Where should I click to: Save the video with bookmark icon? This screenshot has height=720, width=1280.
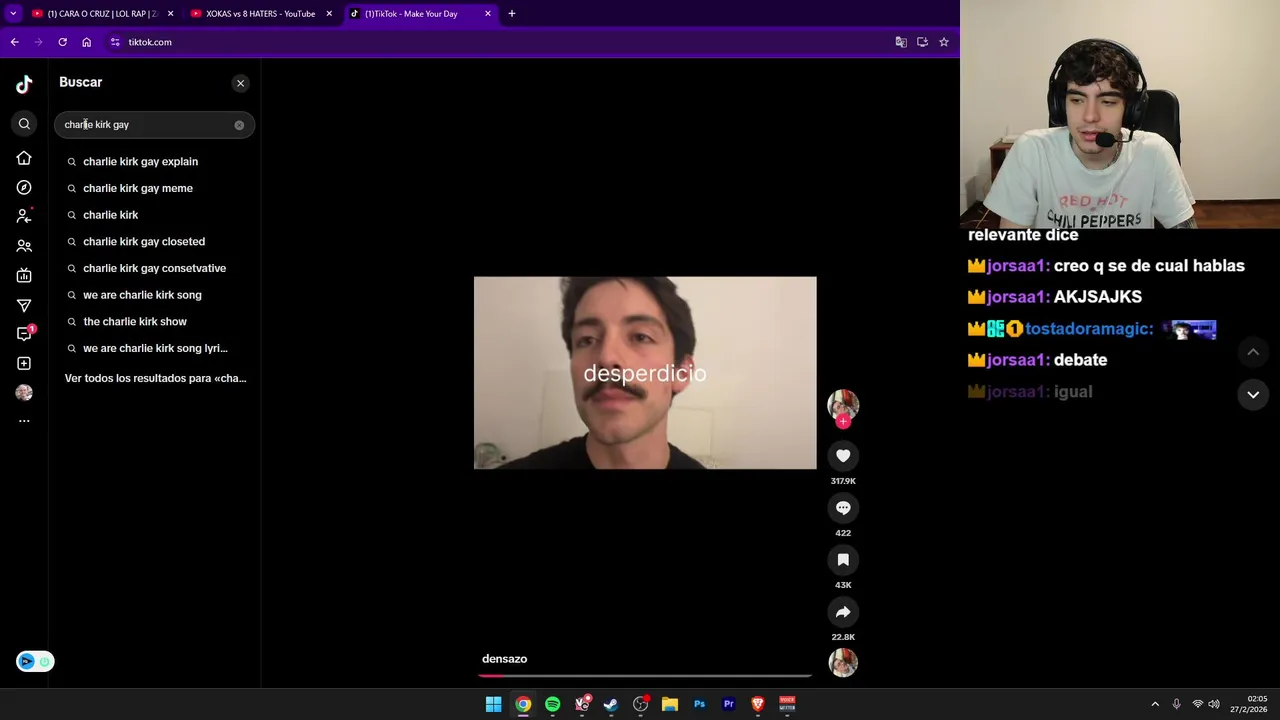[x=843, y=560]
